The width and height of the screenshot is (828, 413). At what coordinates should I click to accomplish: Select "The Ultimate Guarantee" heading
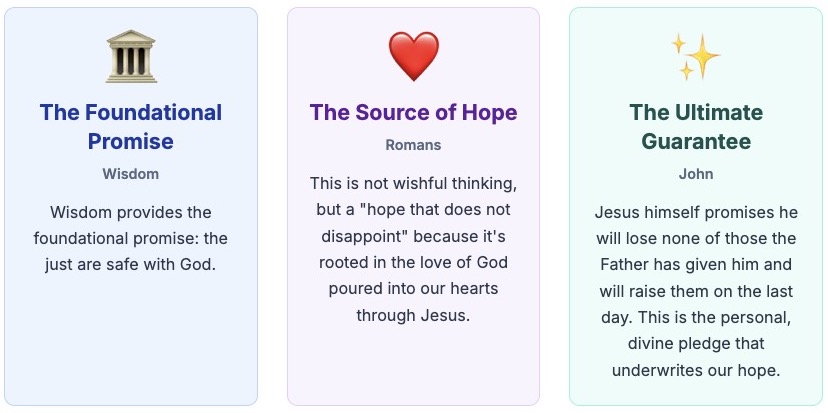tap(695, 126)
